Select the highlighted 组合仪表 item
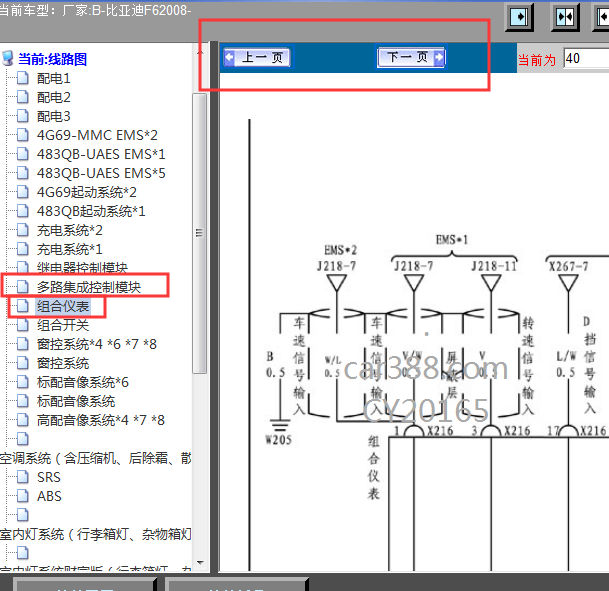Screen dimensions: 609x591 click(x=63, y=306)
